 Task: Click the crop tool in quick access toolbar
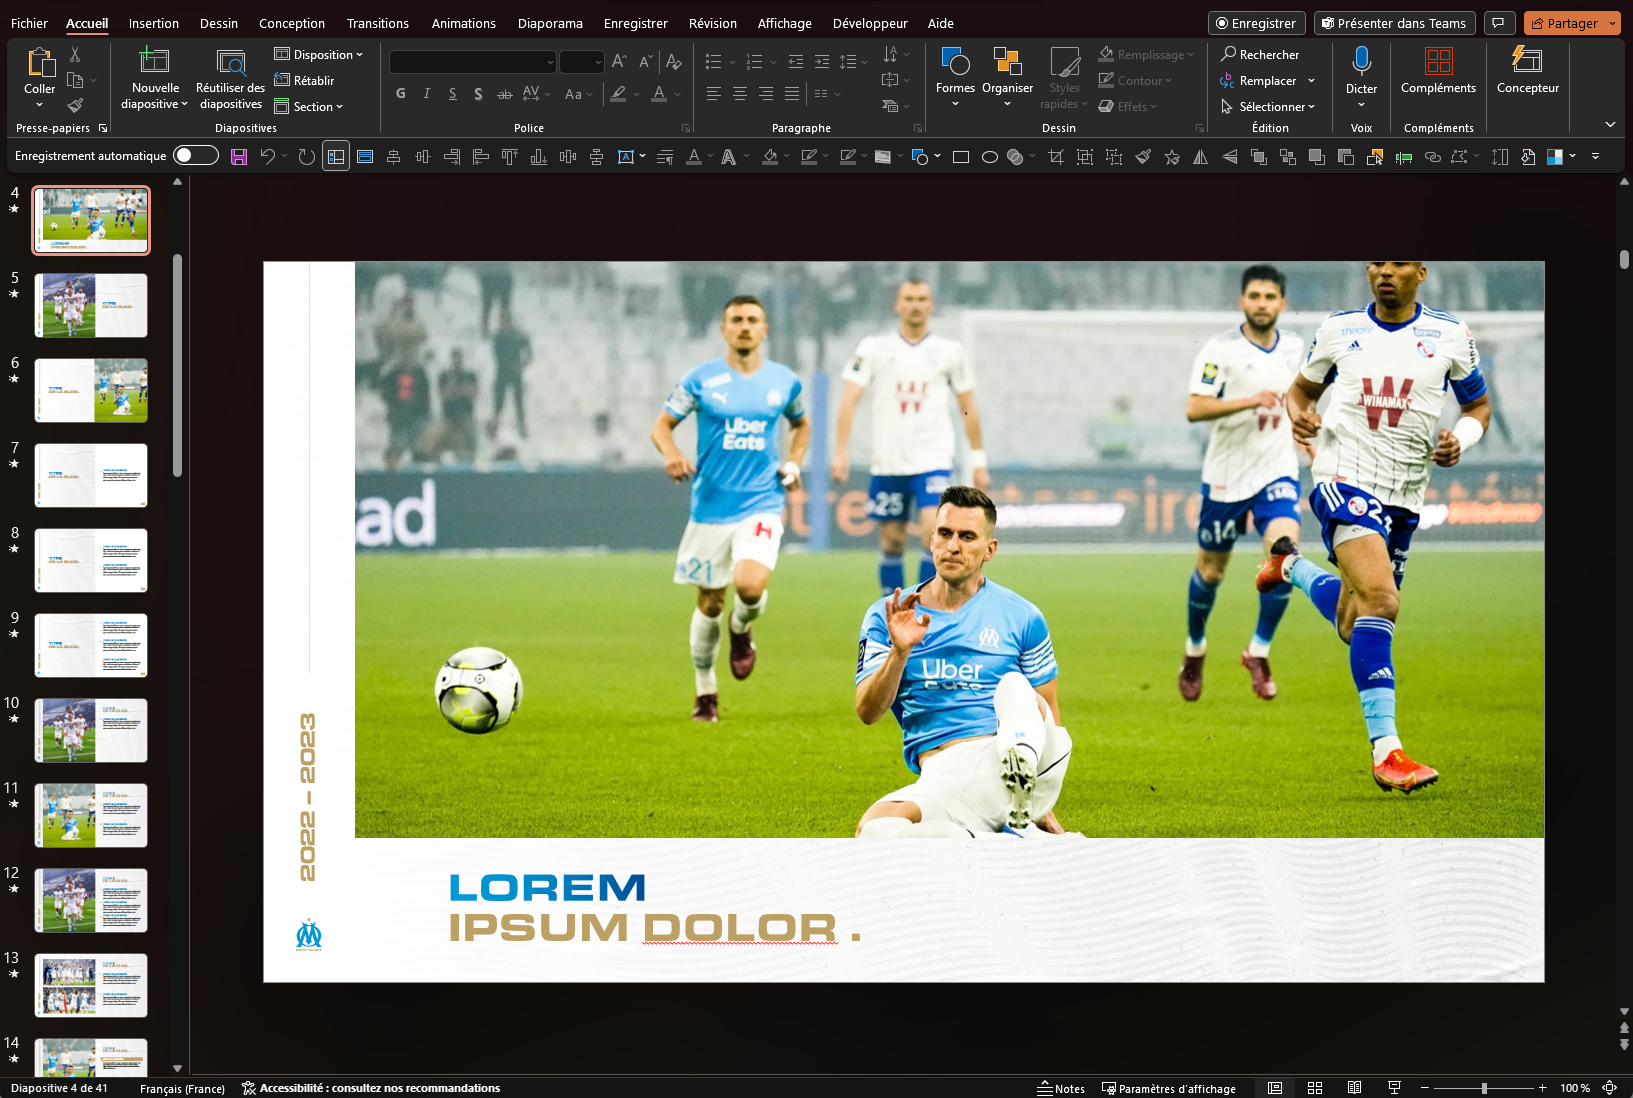[x=1056, y=157]
